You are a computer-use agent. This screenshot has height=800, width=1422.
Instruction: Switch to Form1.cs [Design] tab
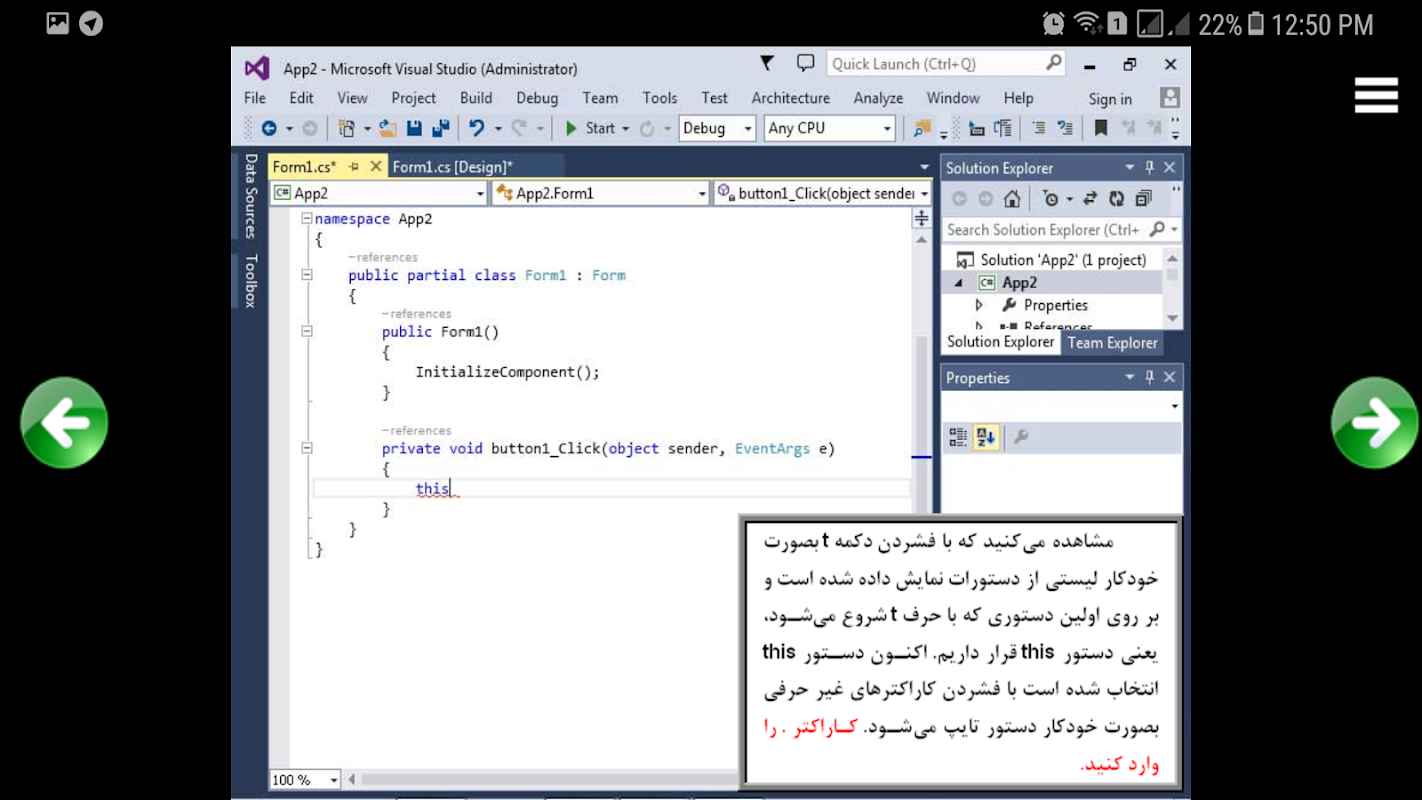tap(452, 167)
